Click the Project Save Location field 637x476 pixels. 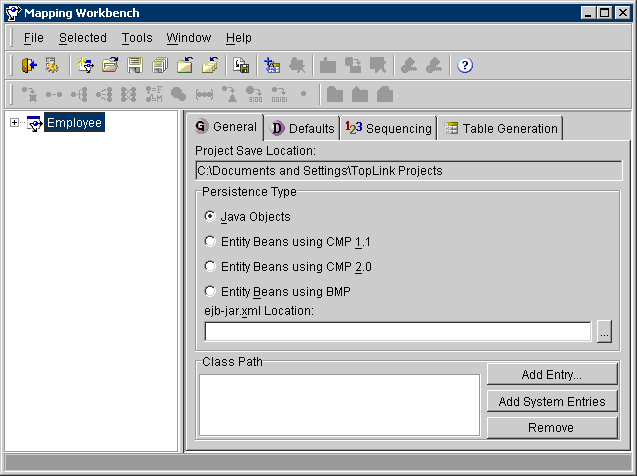pos(409,171)
